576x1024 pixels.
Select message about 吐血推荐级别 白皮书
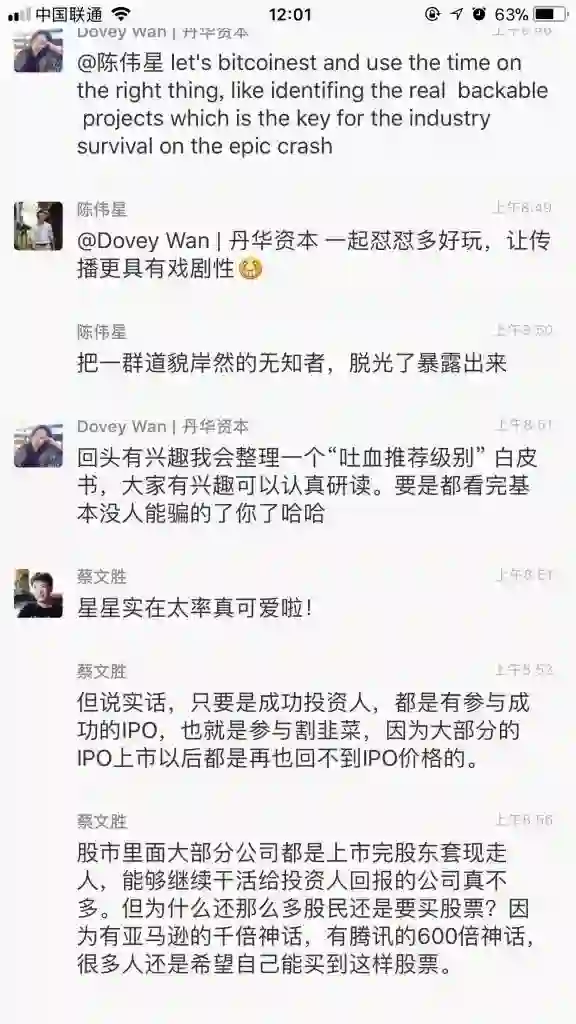coord(307,485)
